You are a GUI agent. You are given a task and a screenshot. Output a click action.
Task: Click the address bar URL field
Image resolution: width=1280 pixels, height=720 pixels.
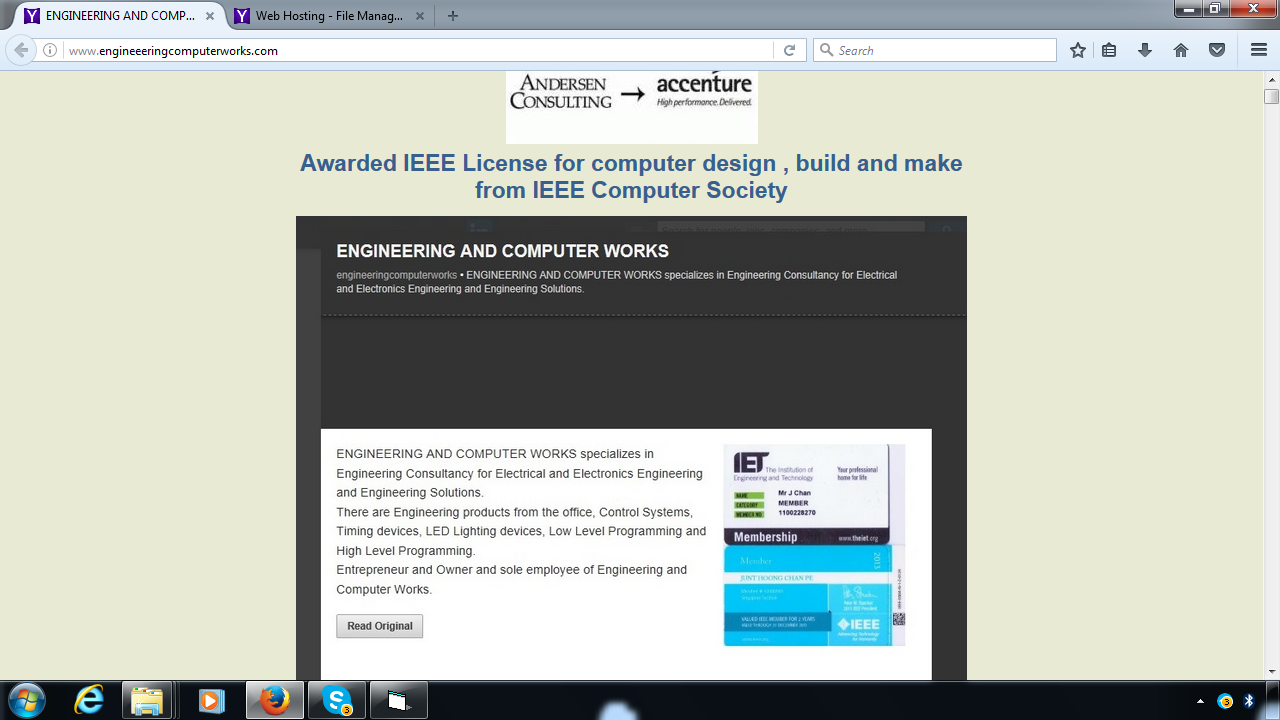[420, 50]
